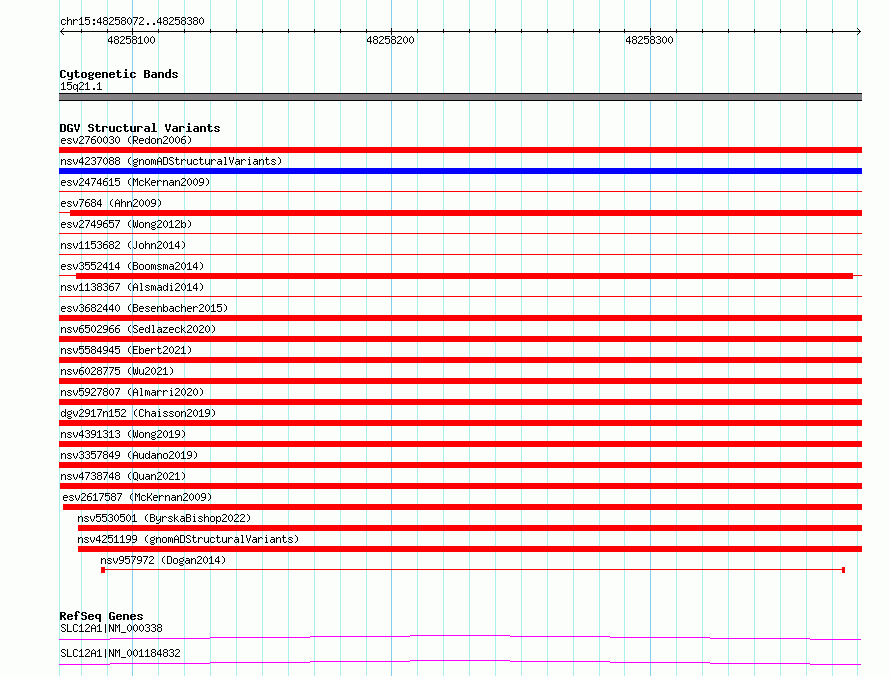Click the nsv4251199 (gnomADStructuralVariants) label

point(188,539)
